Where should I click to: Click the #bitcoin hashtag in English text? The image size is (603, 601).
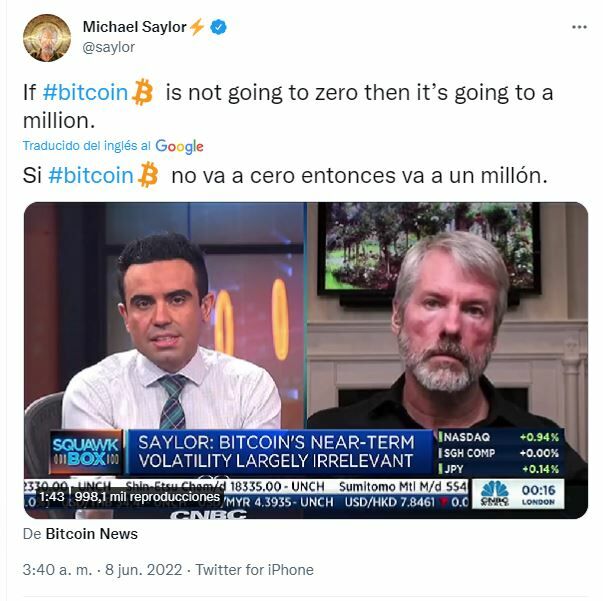(85, 93)
